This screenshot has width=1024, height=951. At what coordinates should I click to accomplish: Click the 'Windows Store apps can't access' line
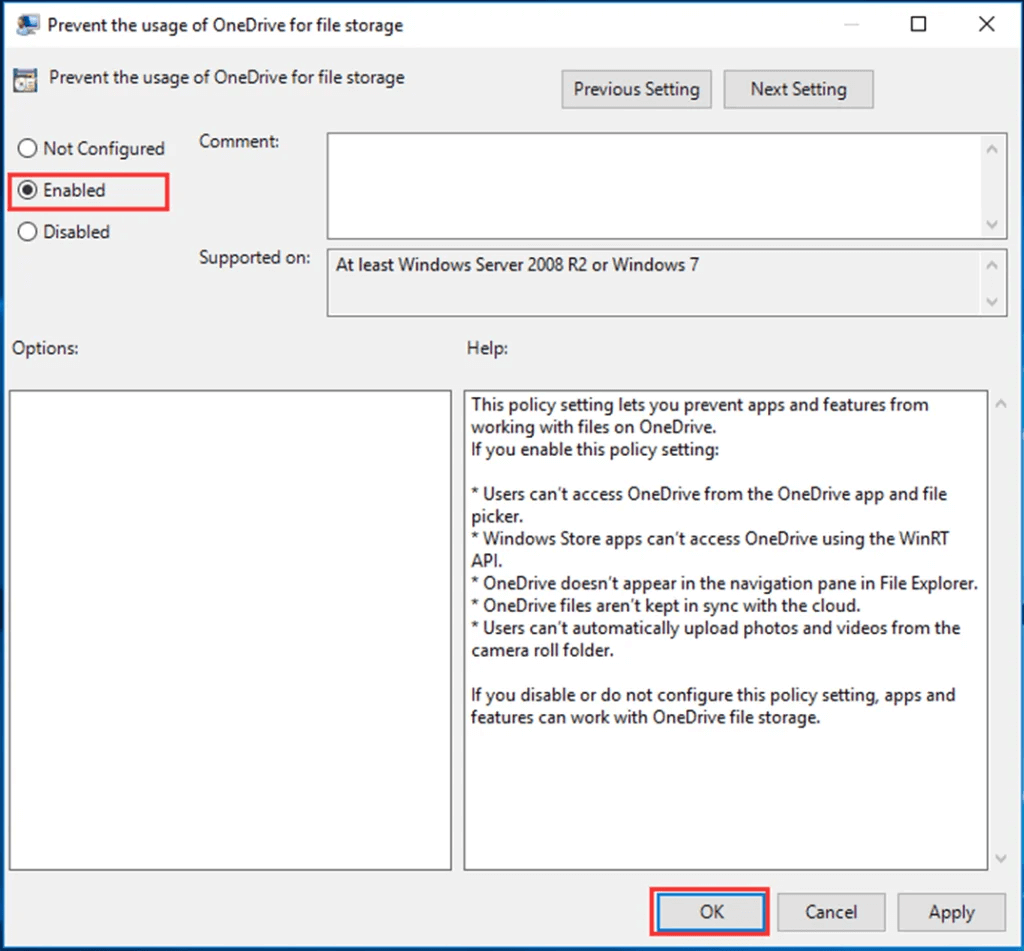click(x=710, y=549)
